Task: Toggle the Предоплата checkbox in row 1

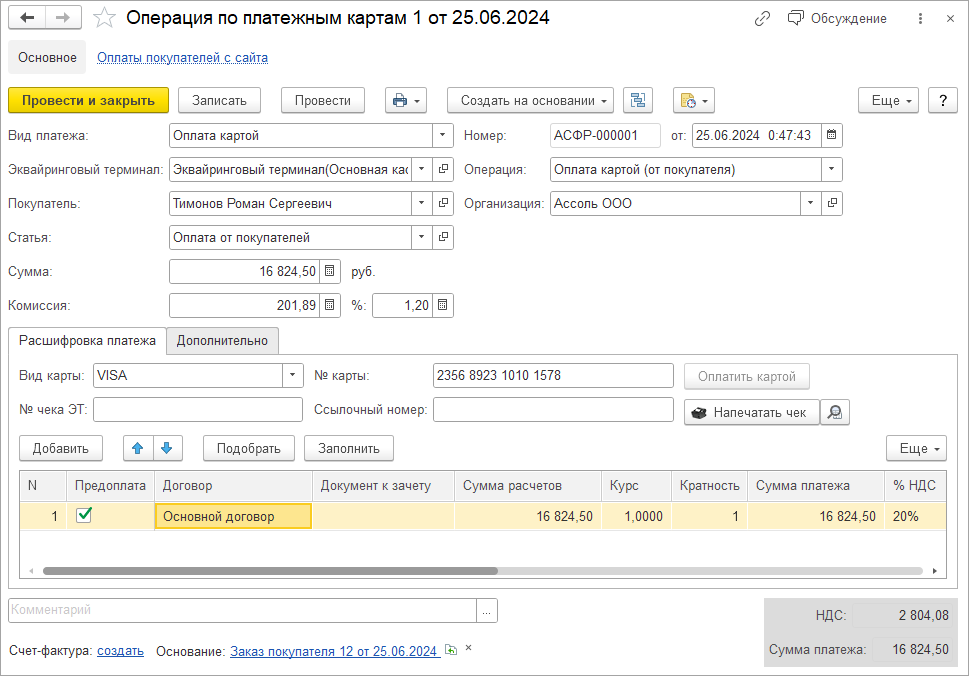Action: [84, 516]
